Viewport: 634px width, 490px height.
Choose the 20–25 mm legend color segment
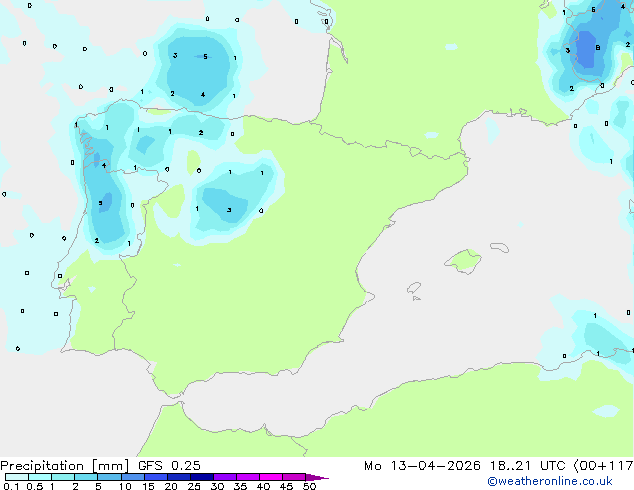pyautogui.click(x=179, y=477)
